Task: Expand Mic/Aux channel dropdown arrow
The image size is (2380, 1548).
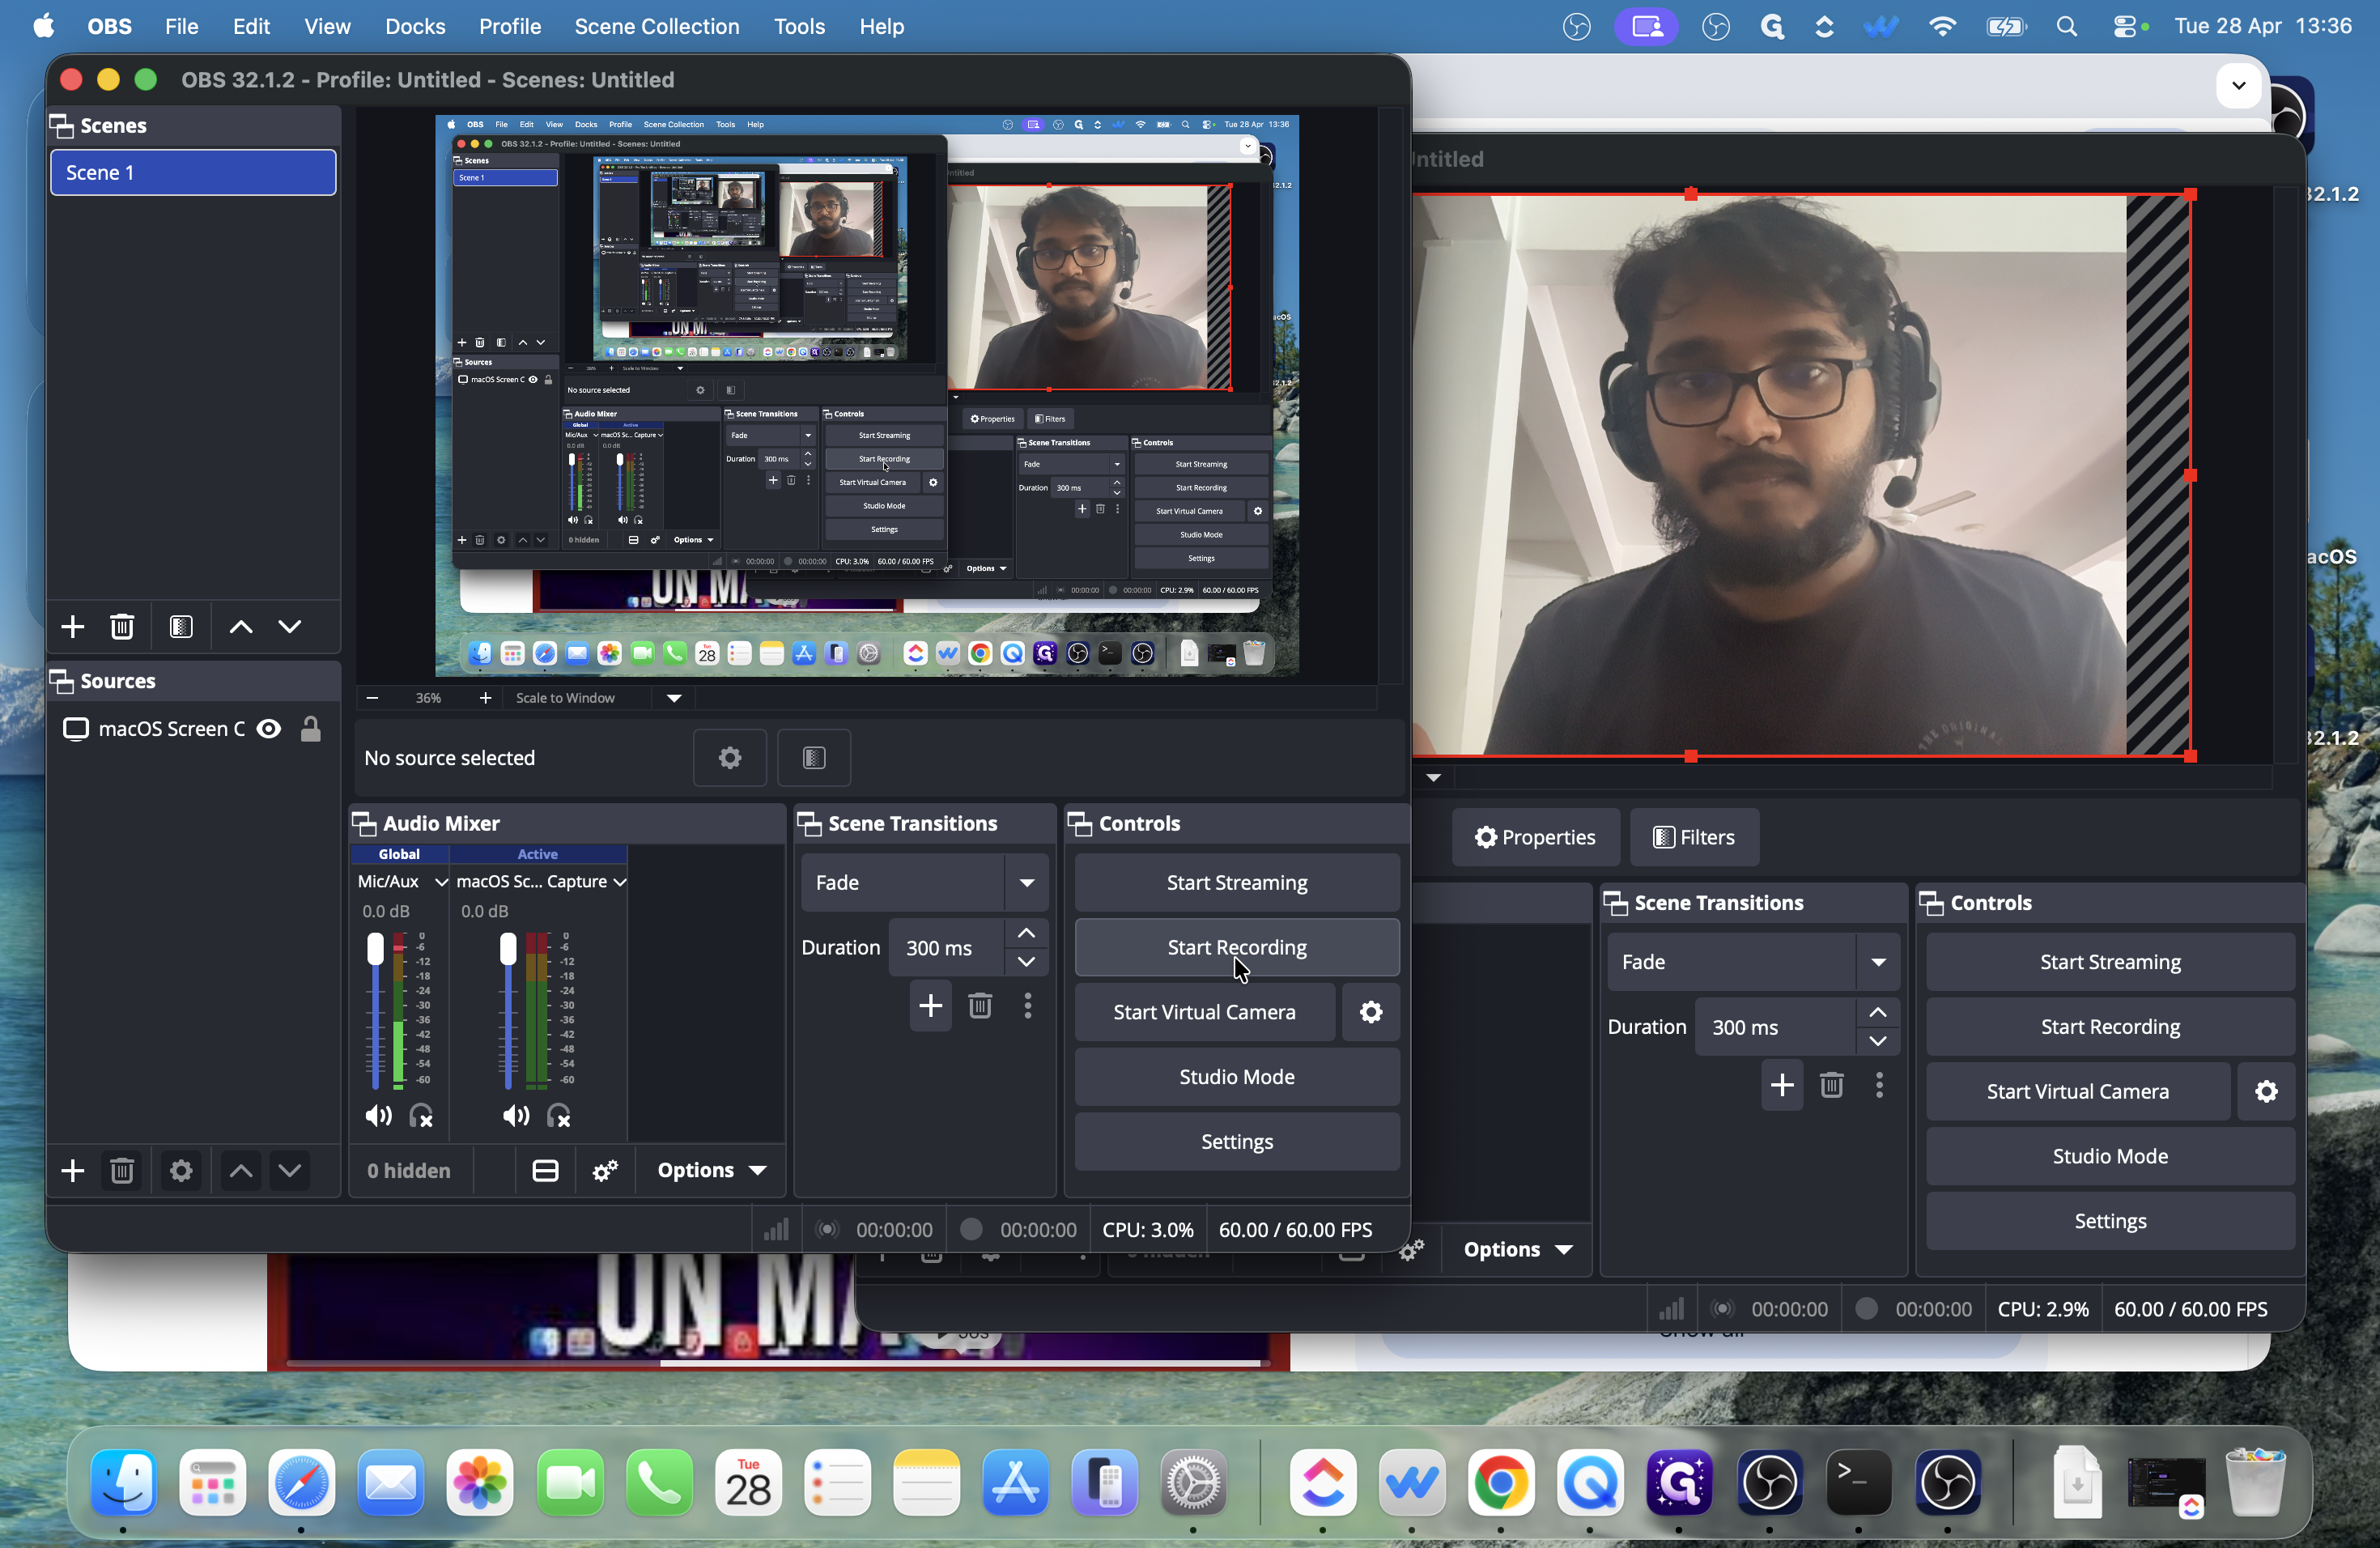Action: [x=441, y=882]
